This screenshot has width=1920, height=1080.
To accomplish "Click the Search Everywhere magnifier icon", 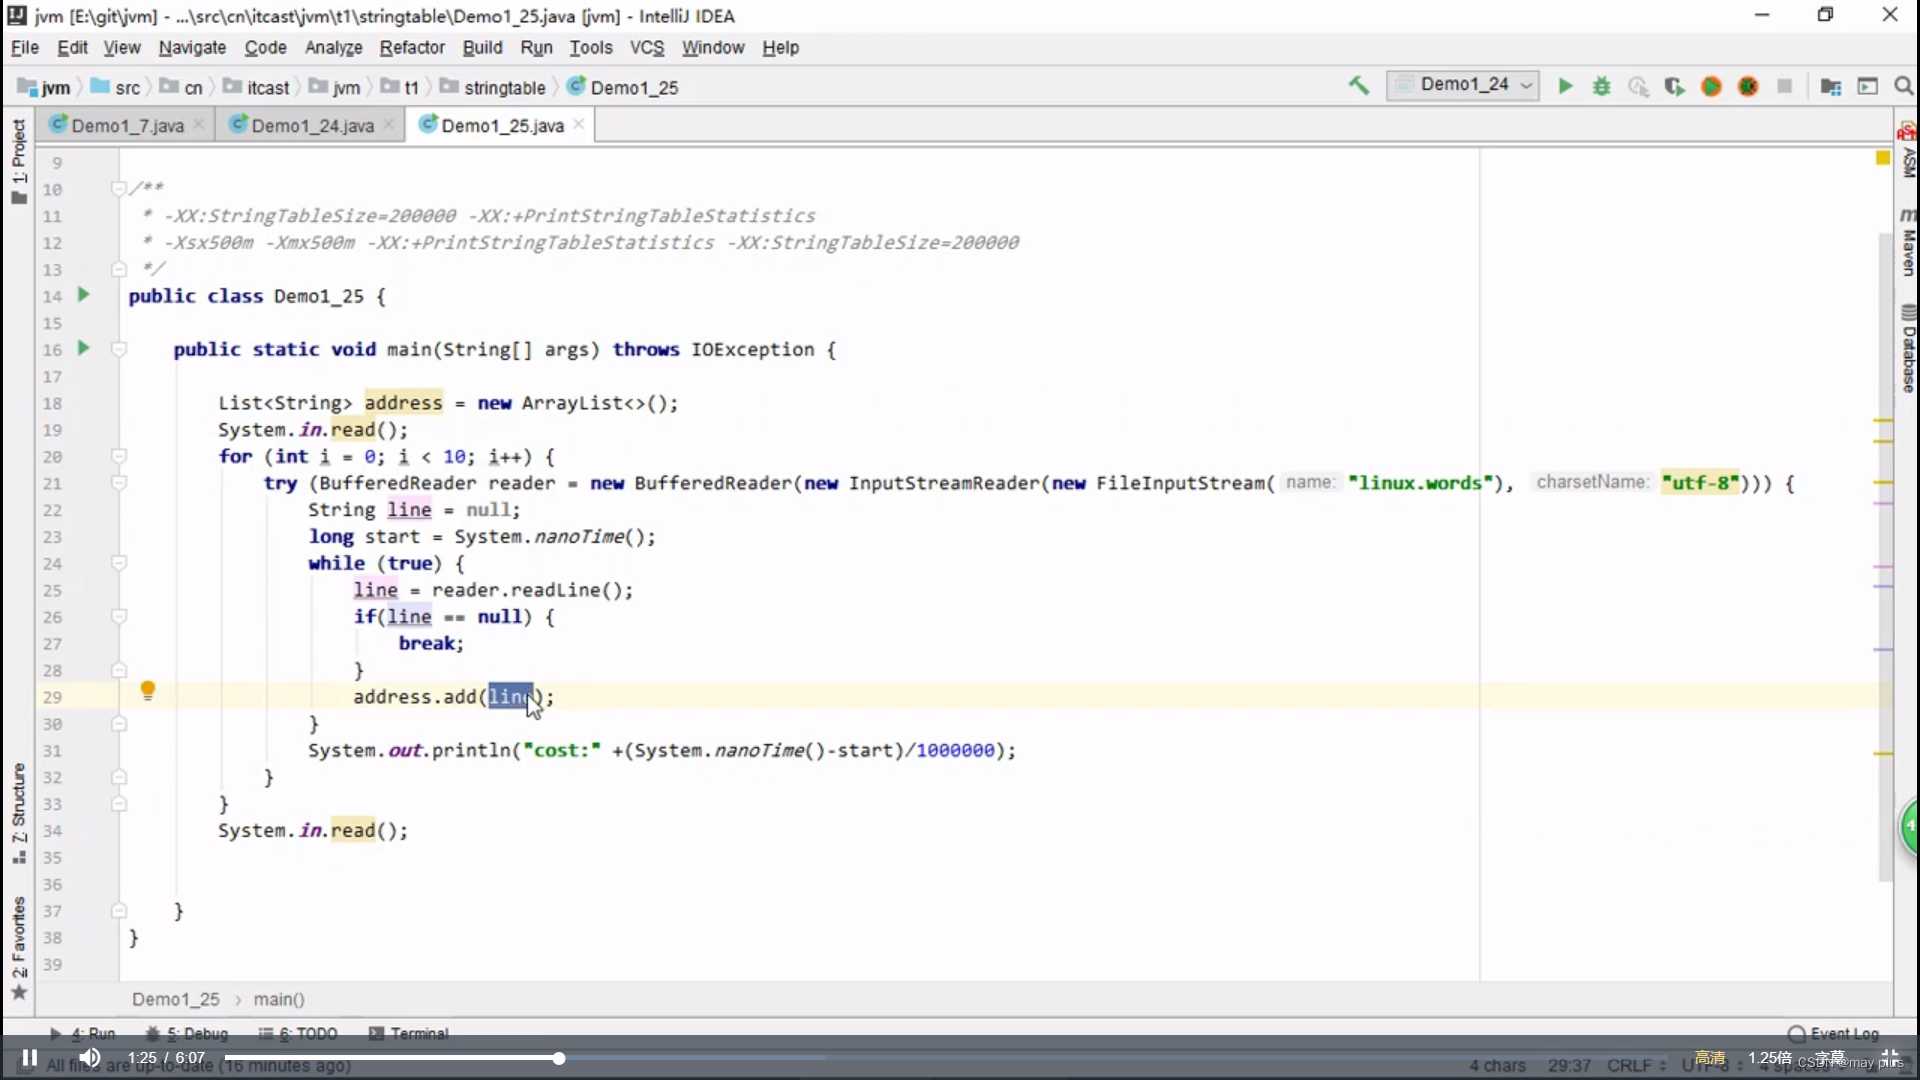I will (x=1903, y=87).
